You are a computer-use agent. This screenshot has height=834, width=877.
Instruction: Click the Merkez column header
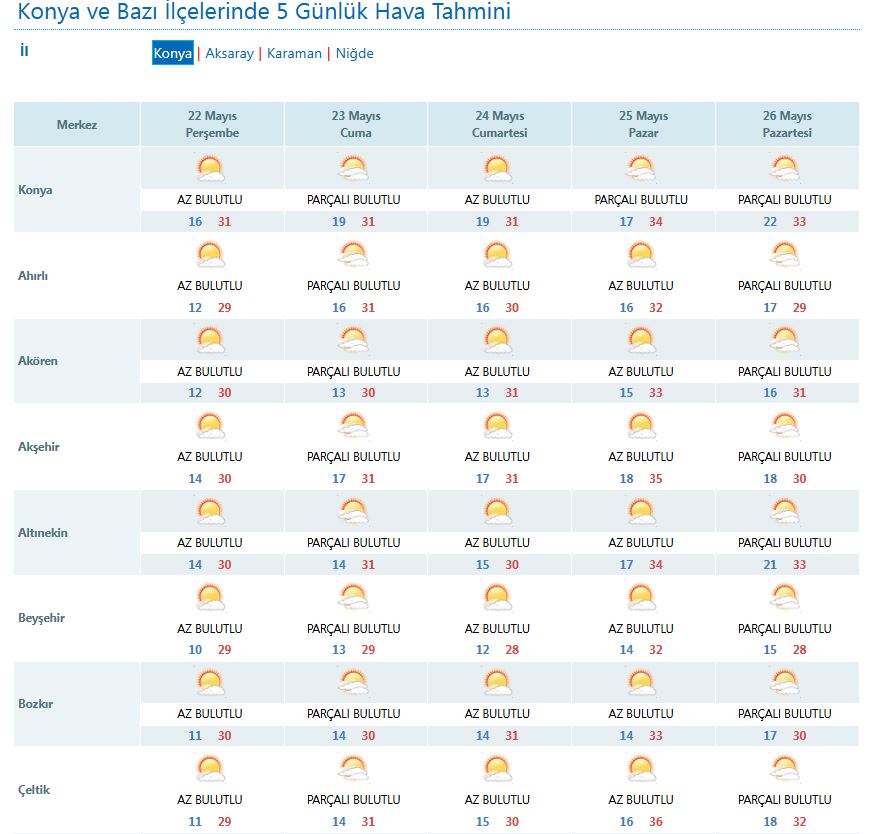(77, 125)
